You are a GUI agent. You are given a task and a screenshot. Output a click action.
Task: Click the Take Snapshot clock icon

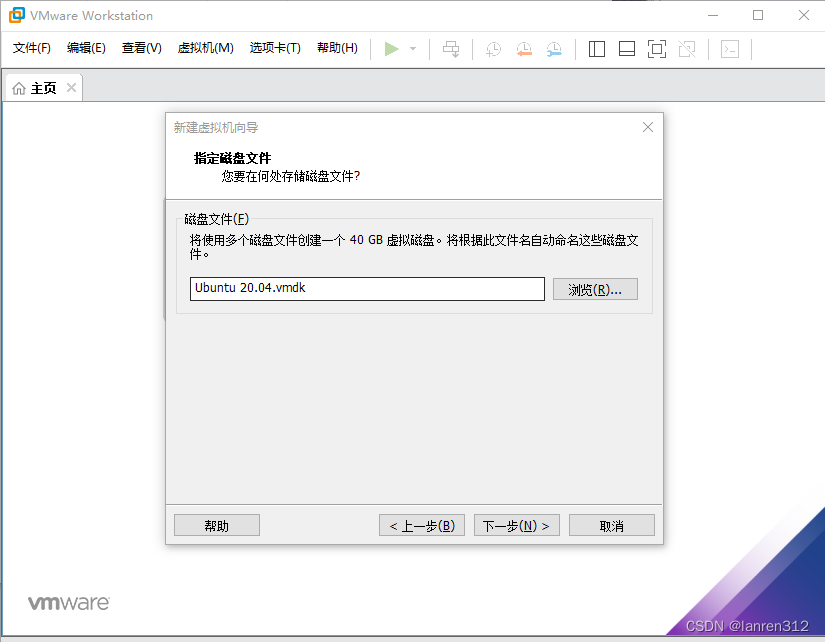point(494,48)
